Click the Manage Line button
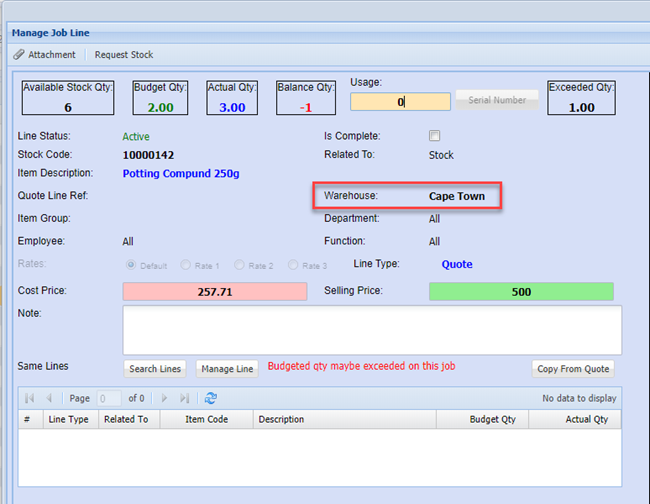This screenshot has width=650, height=504. (227, 369)
